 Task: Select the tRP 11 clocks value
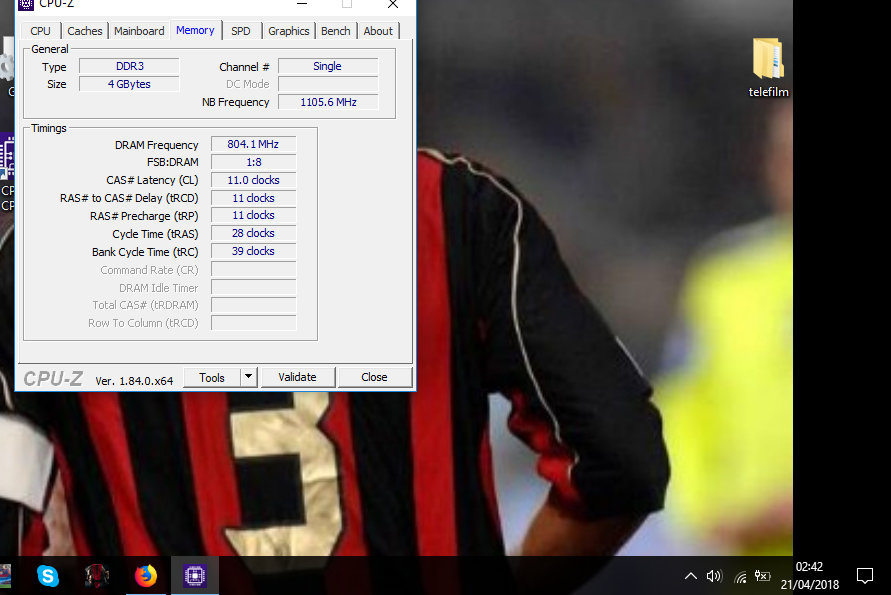pyautogui.click(x=253, y=215)
